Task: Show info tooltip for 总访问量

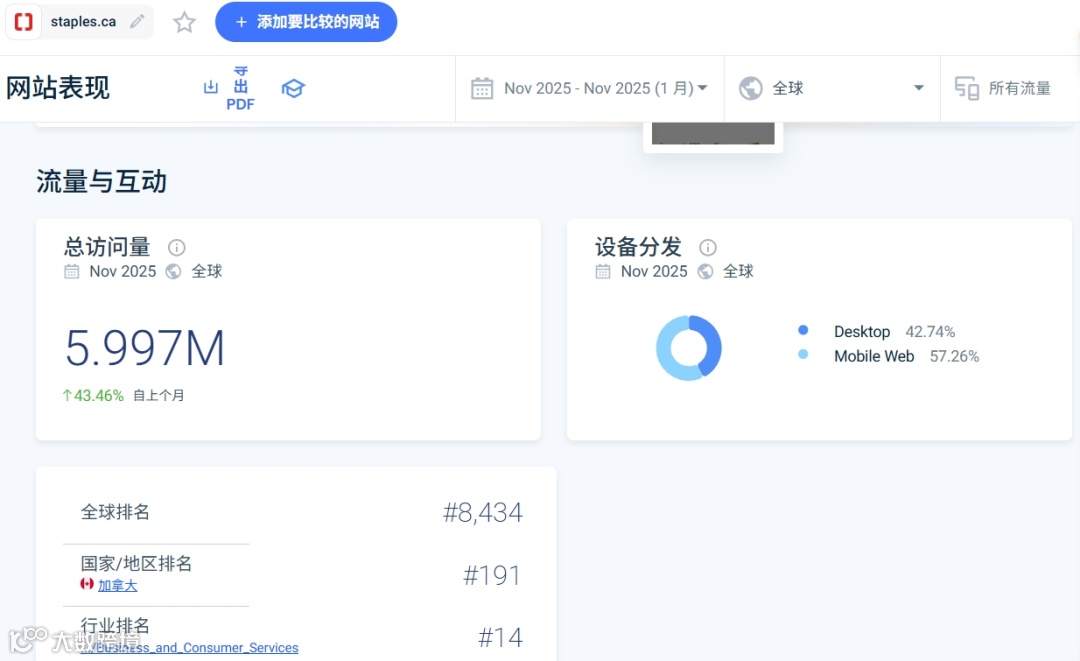Action: tap(176, 247)
